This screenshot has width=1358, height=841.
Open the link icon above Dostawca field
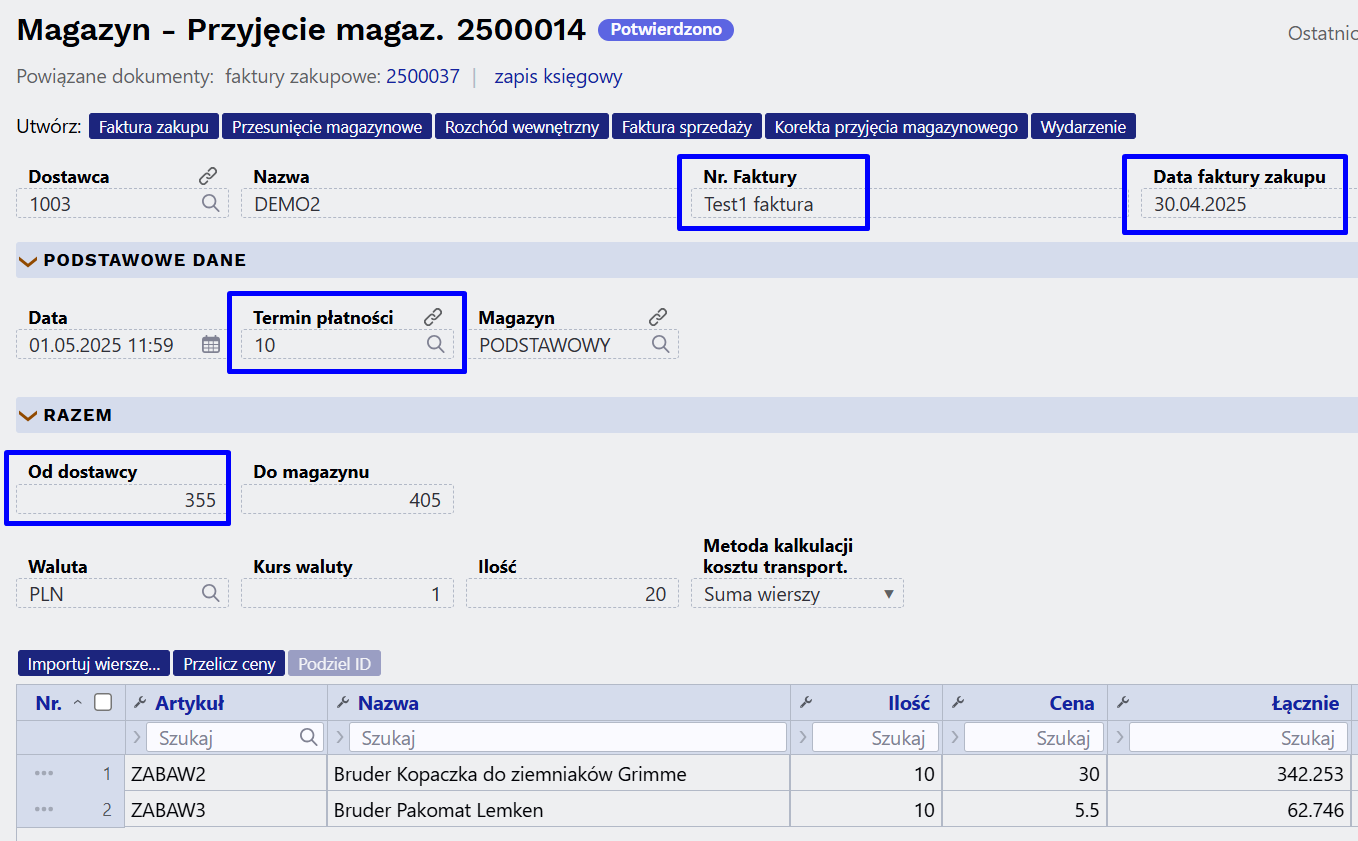point(208,176)
